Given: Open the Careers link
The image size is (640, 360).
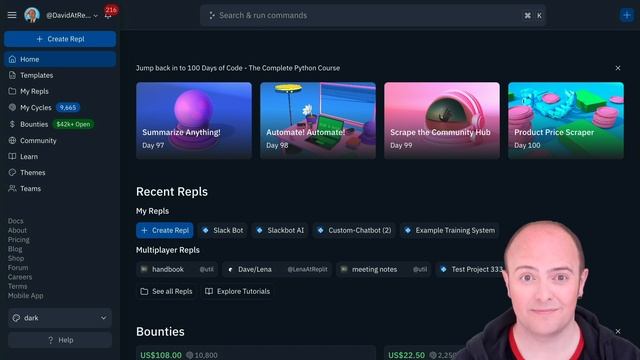Looking at the screenshot, I should coord(20,277).
